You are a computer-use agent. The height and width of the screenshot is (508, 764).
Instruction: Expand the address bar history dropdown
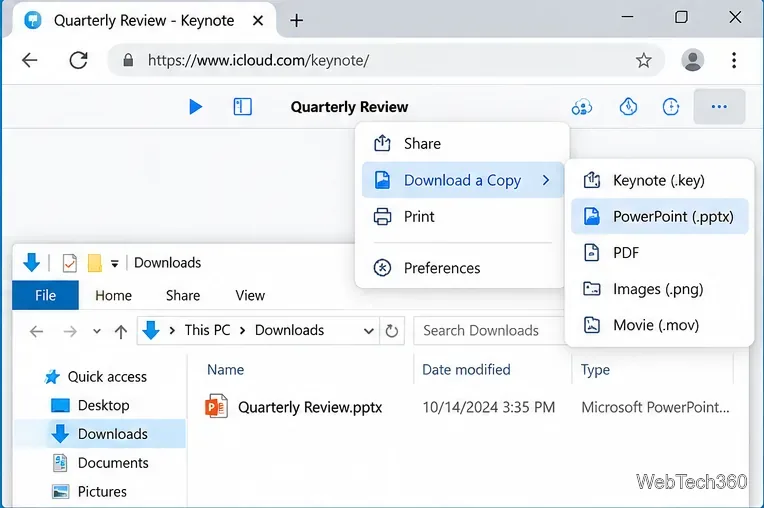[369, 331]
